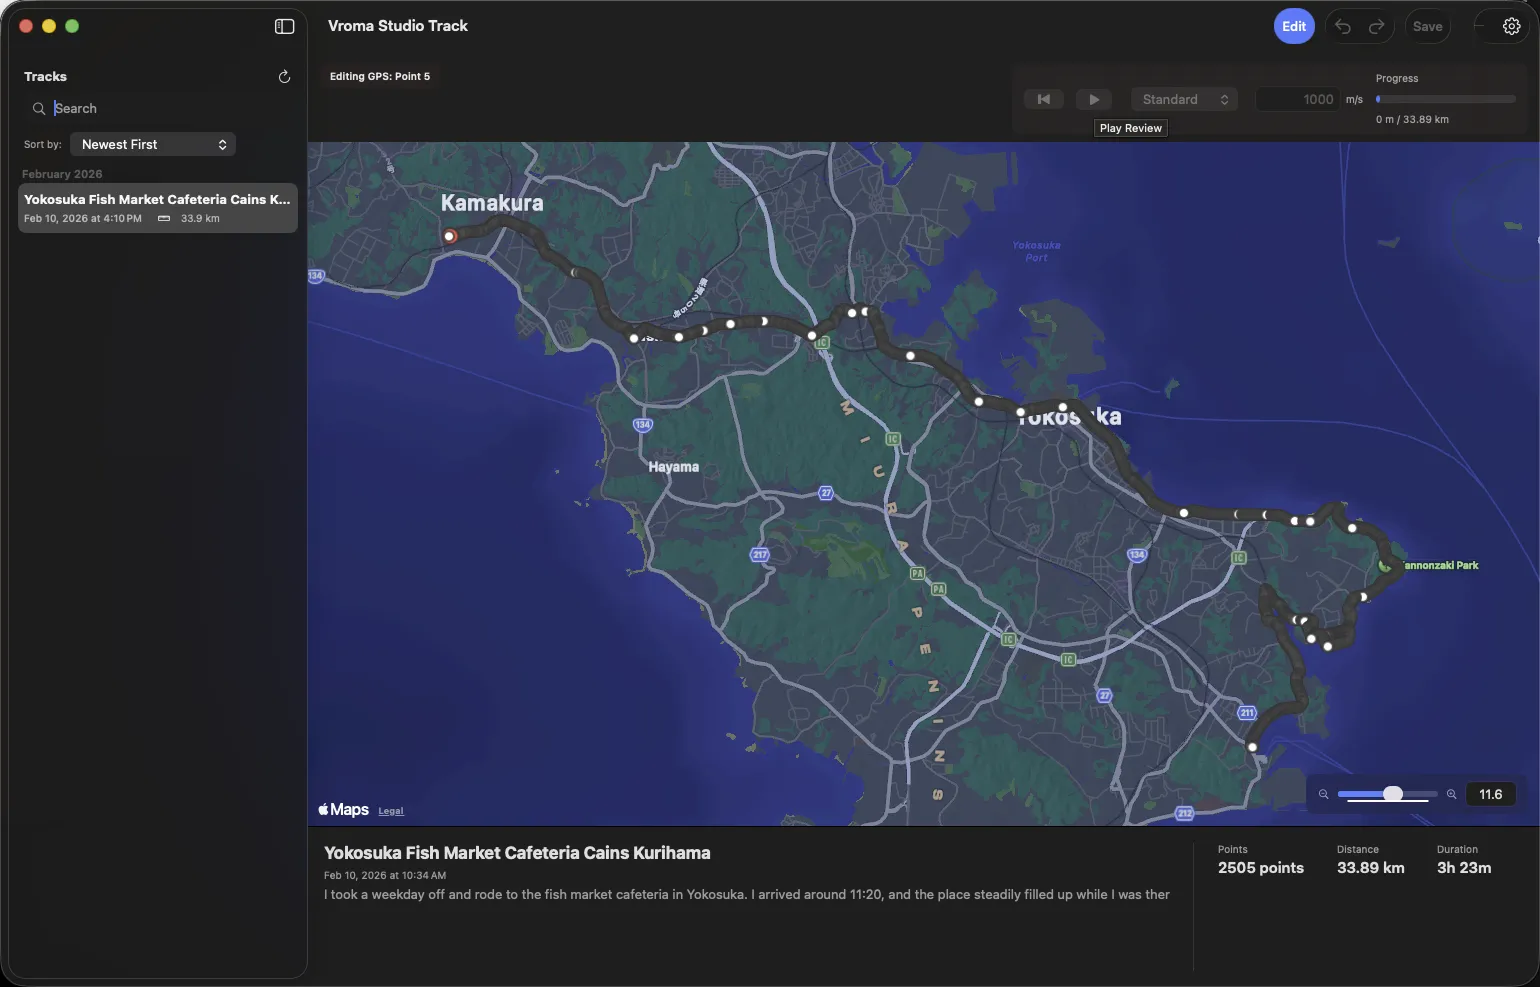The image size is (1540, 987).
Task: Select the Yokosuka Fish Market track entry
Action: (x=156, y=207)
